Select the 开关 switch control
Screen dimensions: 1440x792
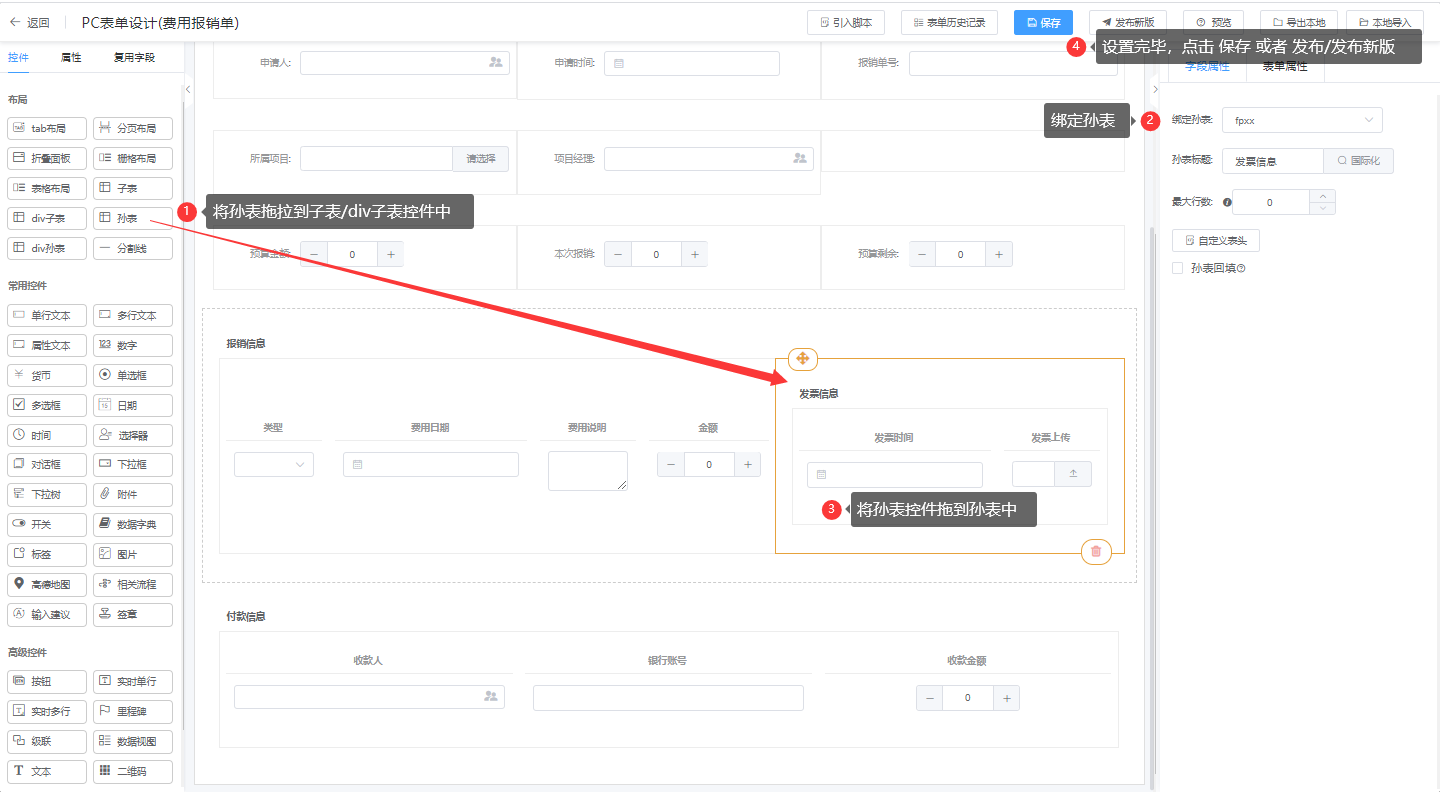47,524
